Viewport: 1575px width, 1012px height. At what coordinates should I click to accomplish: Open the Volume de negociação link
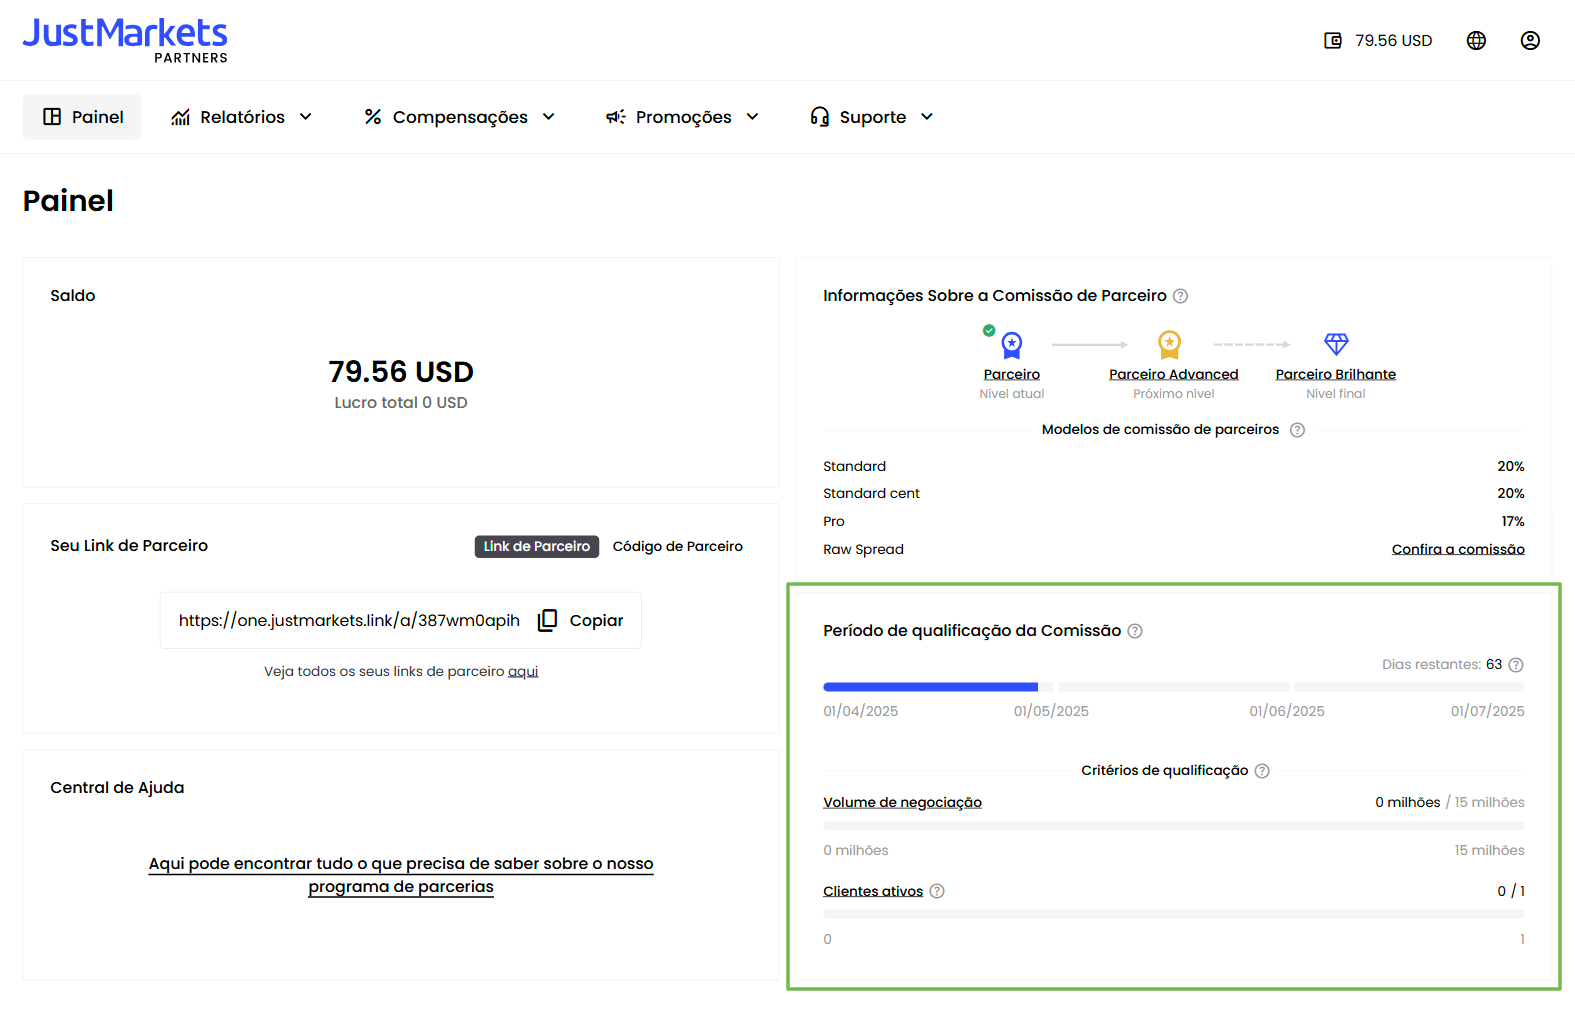point(902,802)
